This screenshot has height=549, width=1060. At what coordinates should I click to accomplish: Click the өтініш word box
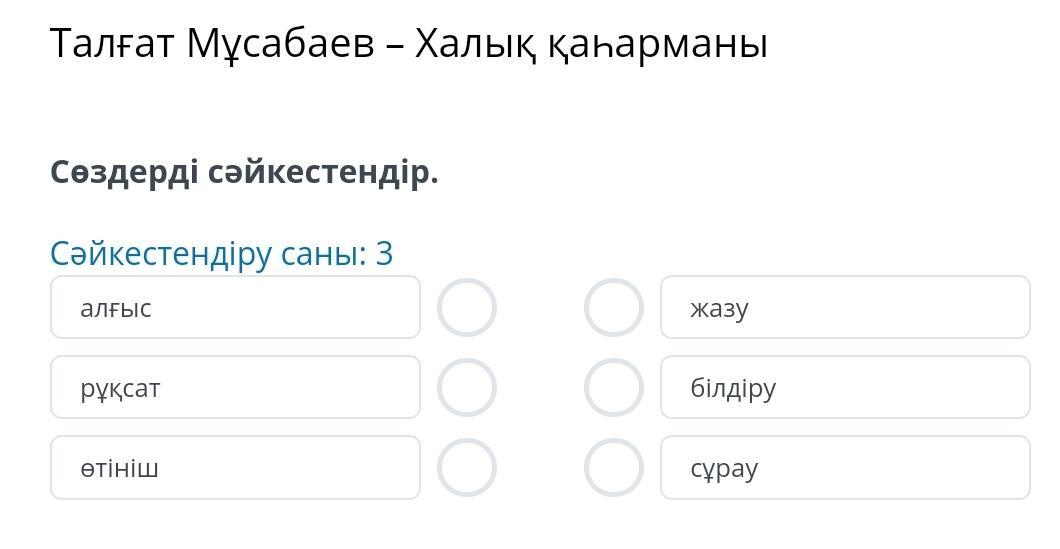point(235,468)
